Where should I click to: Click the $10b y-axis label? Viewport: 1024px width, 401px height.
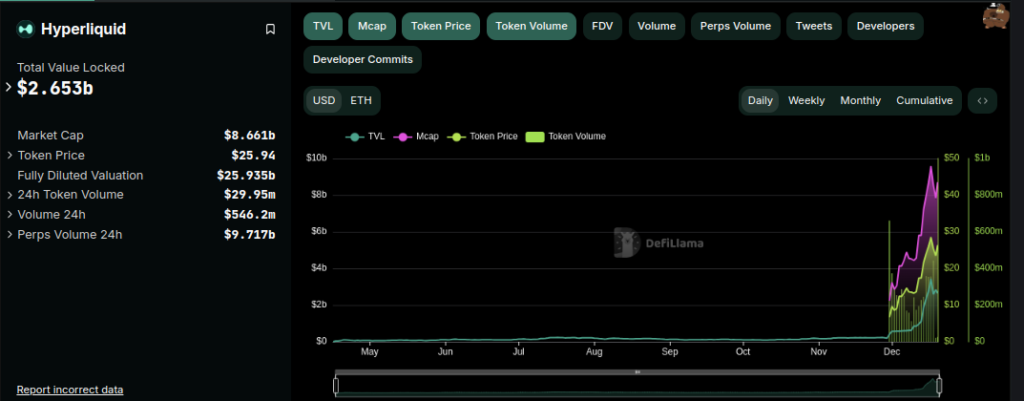[316, 158]
